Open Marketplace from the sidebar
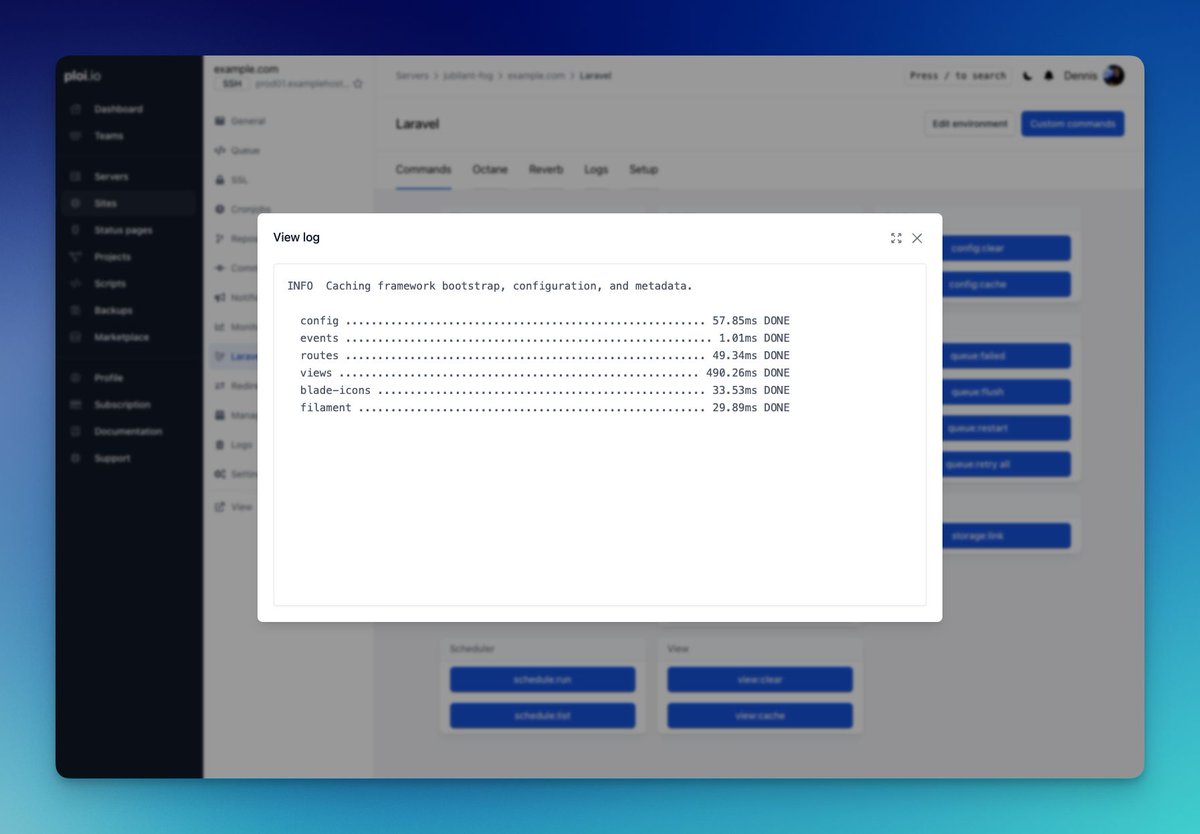The height and width of the screenshot is (834, 1200). (121, 337)
